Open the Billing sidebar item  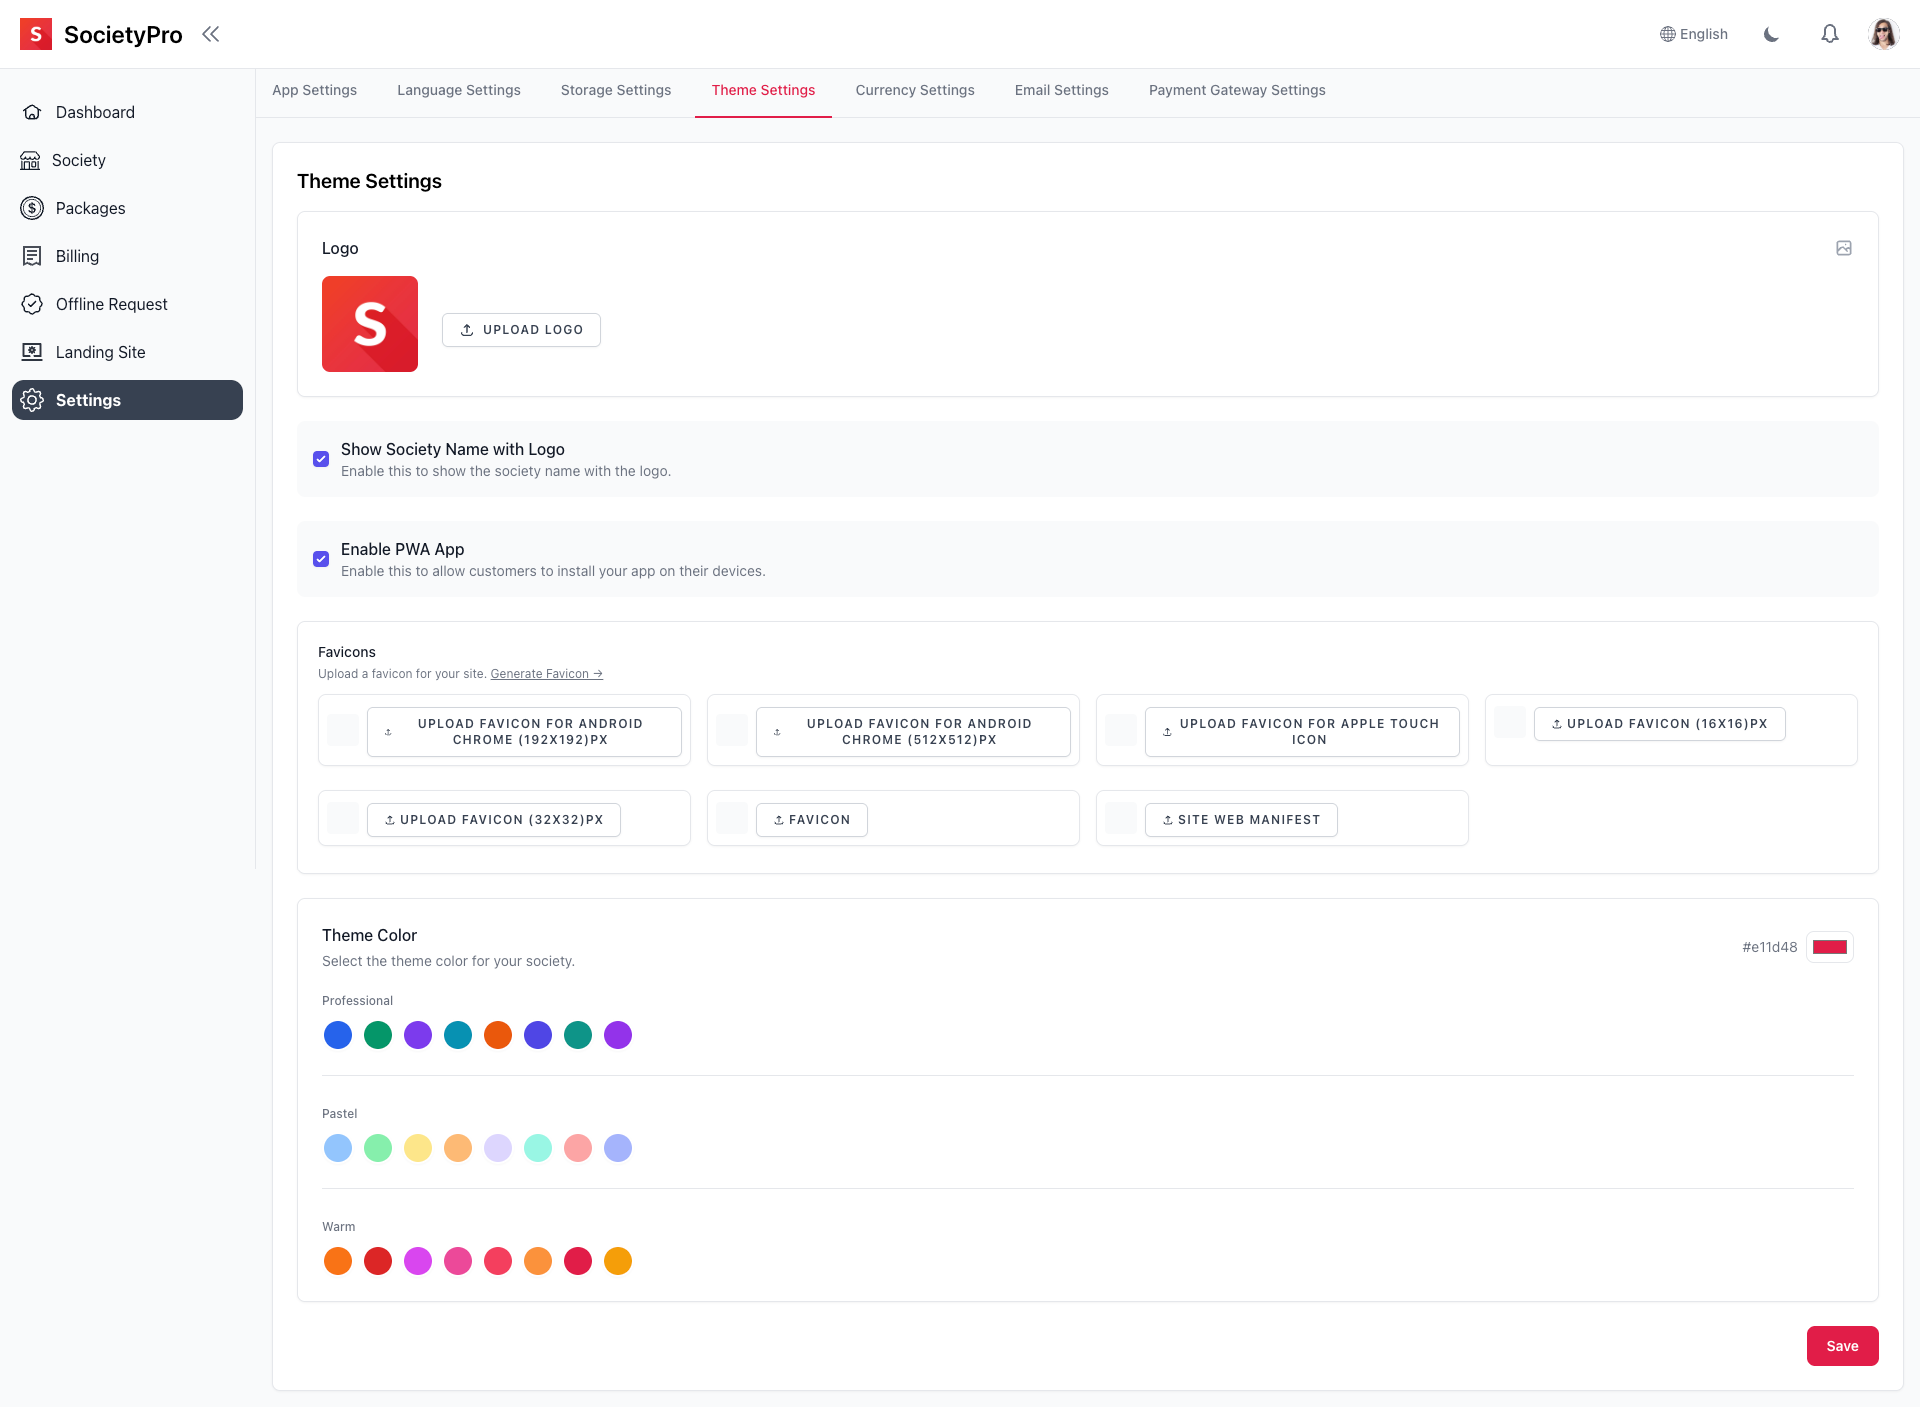[x=77, y=256]
